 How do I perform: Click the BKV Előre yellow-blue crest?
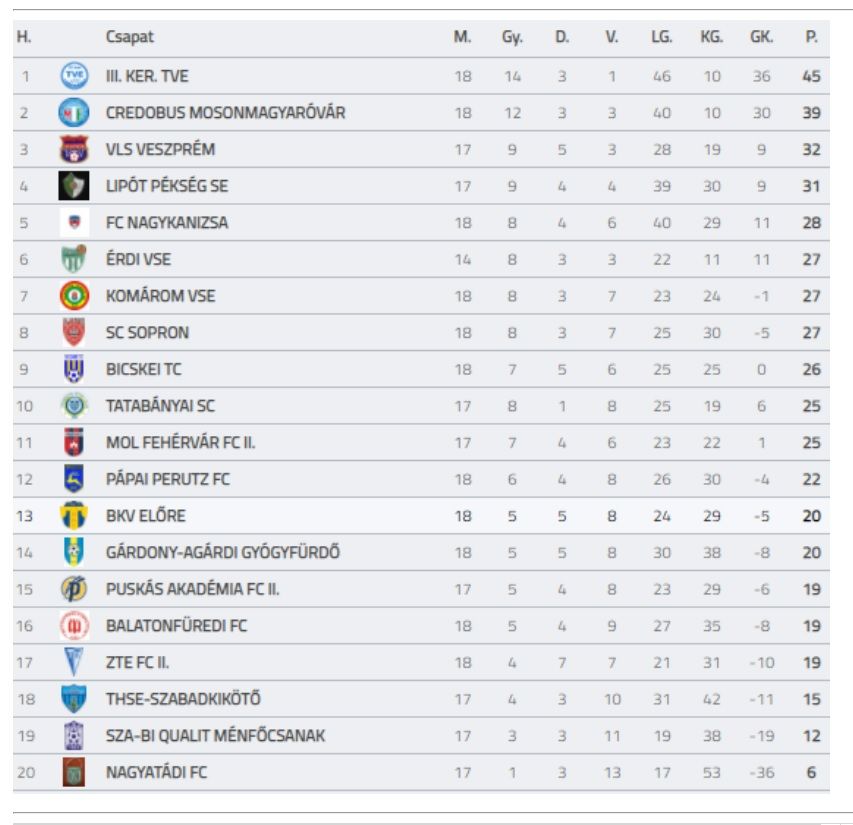(74, 516)
